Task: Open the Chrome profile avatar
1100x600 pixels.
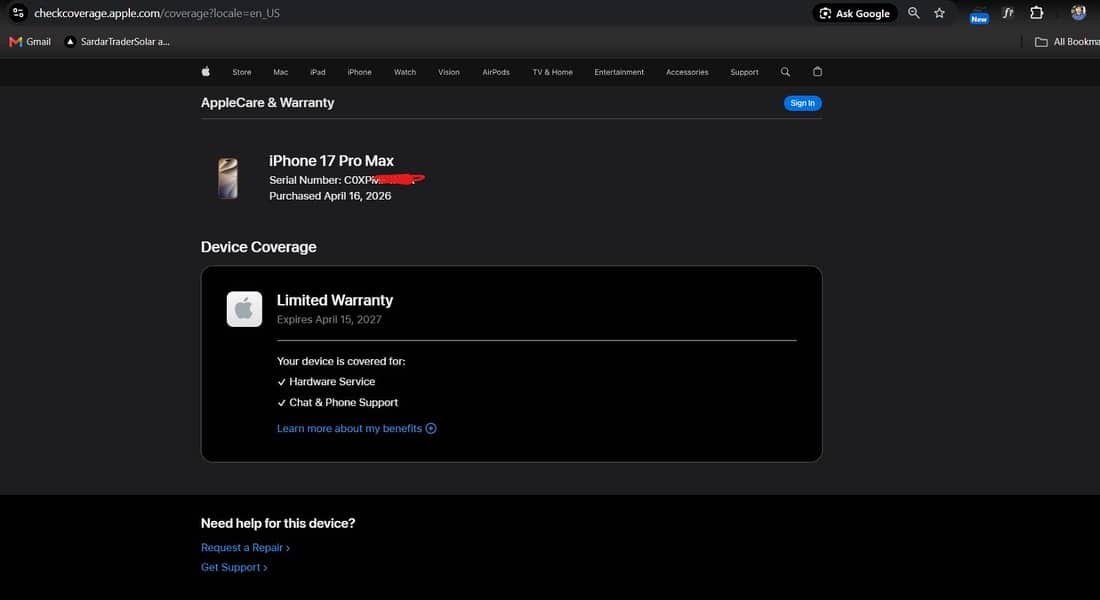Action: tap(1078, 13)
